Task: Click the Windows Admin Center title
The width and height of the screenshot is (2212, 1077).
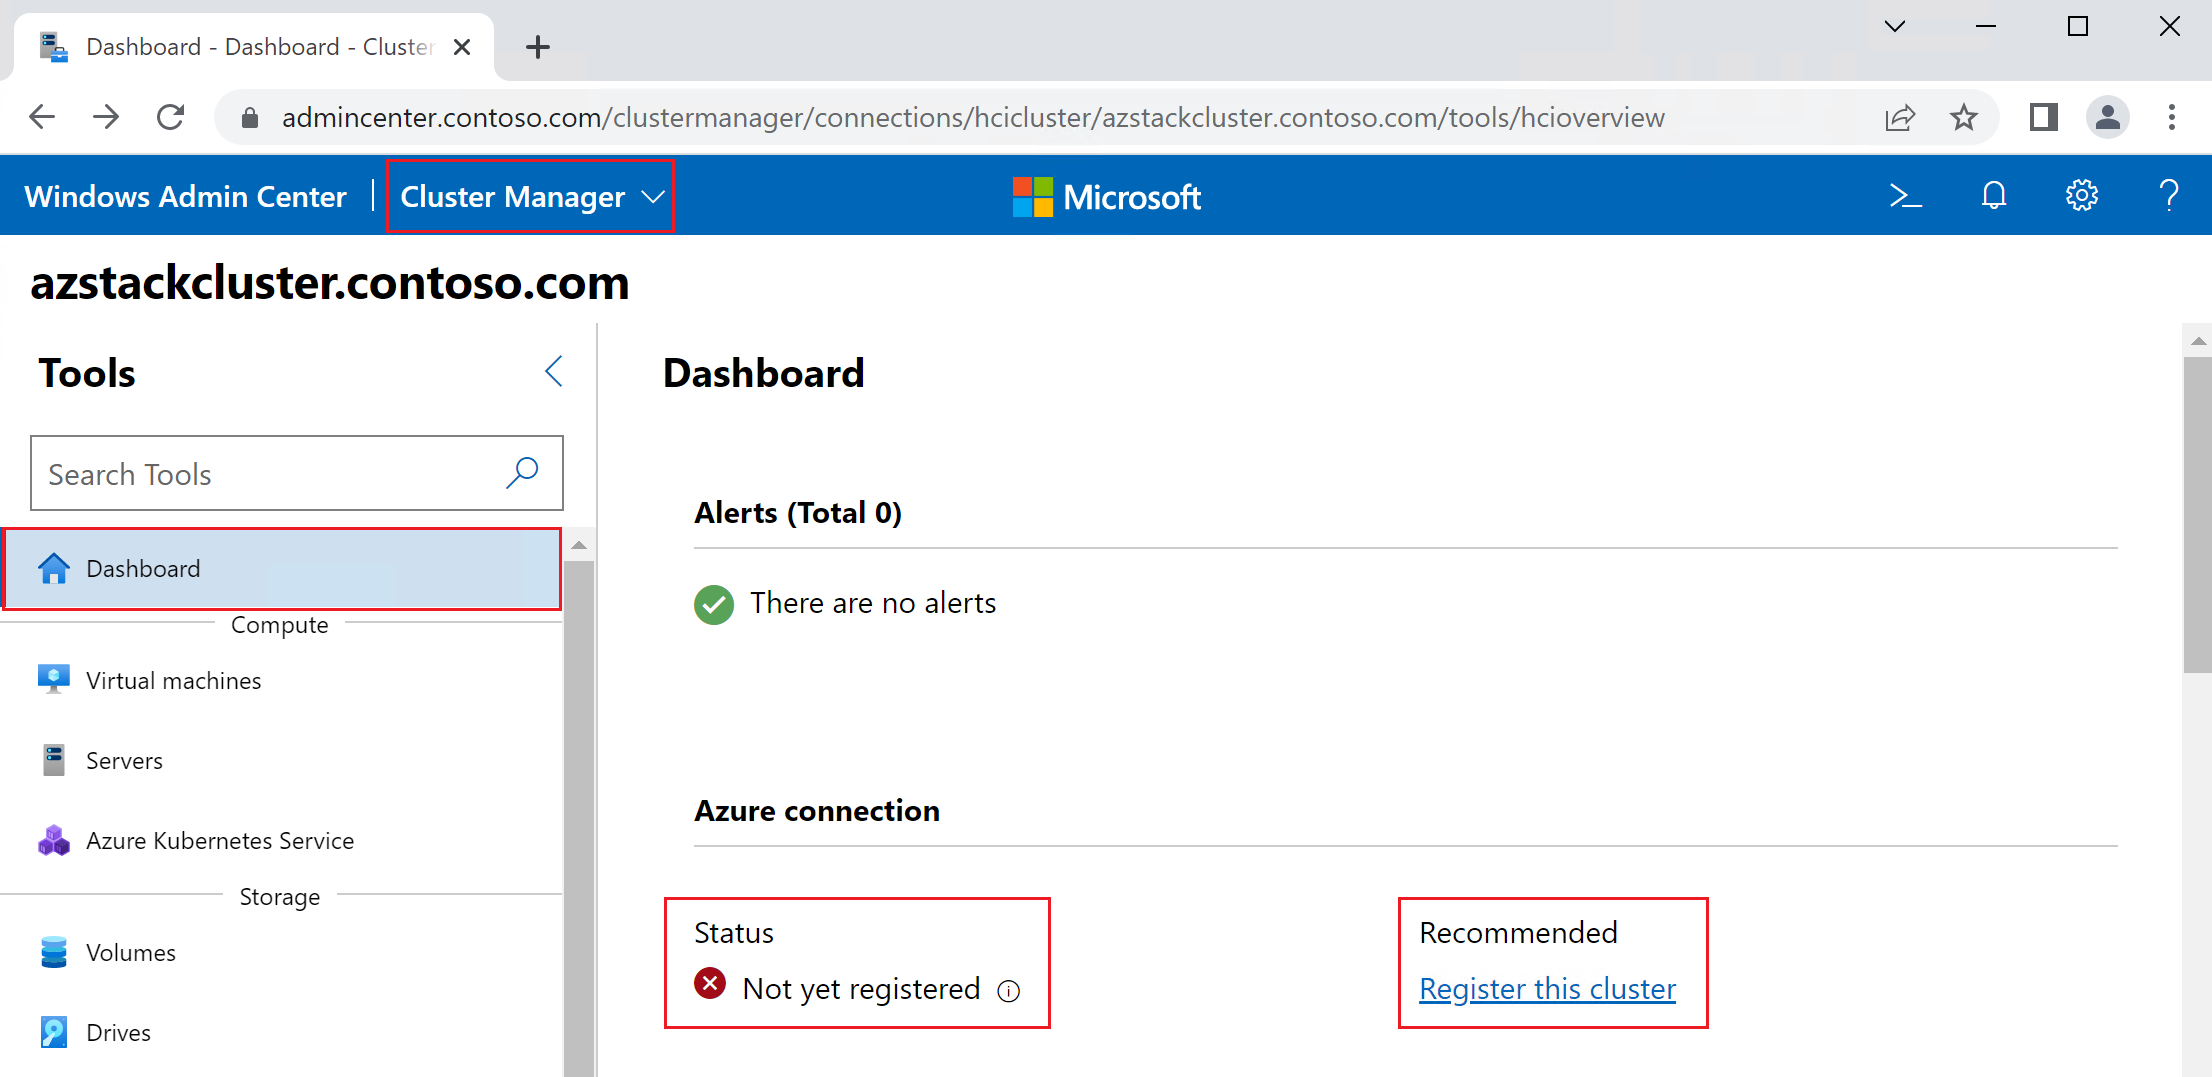Action: (185, 196)
